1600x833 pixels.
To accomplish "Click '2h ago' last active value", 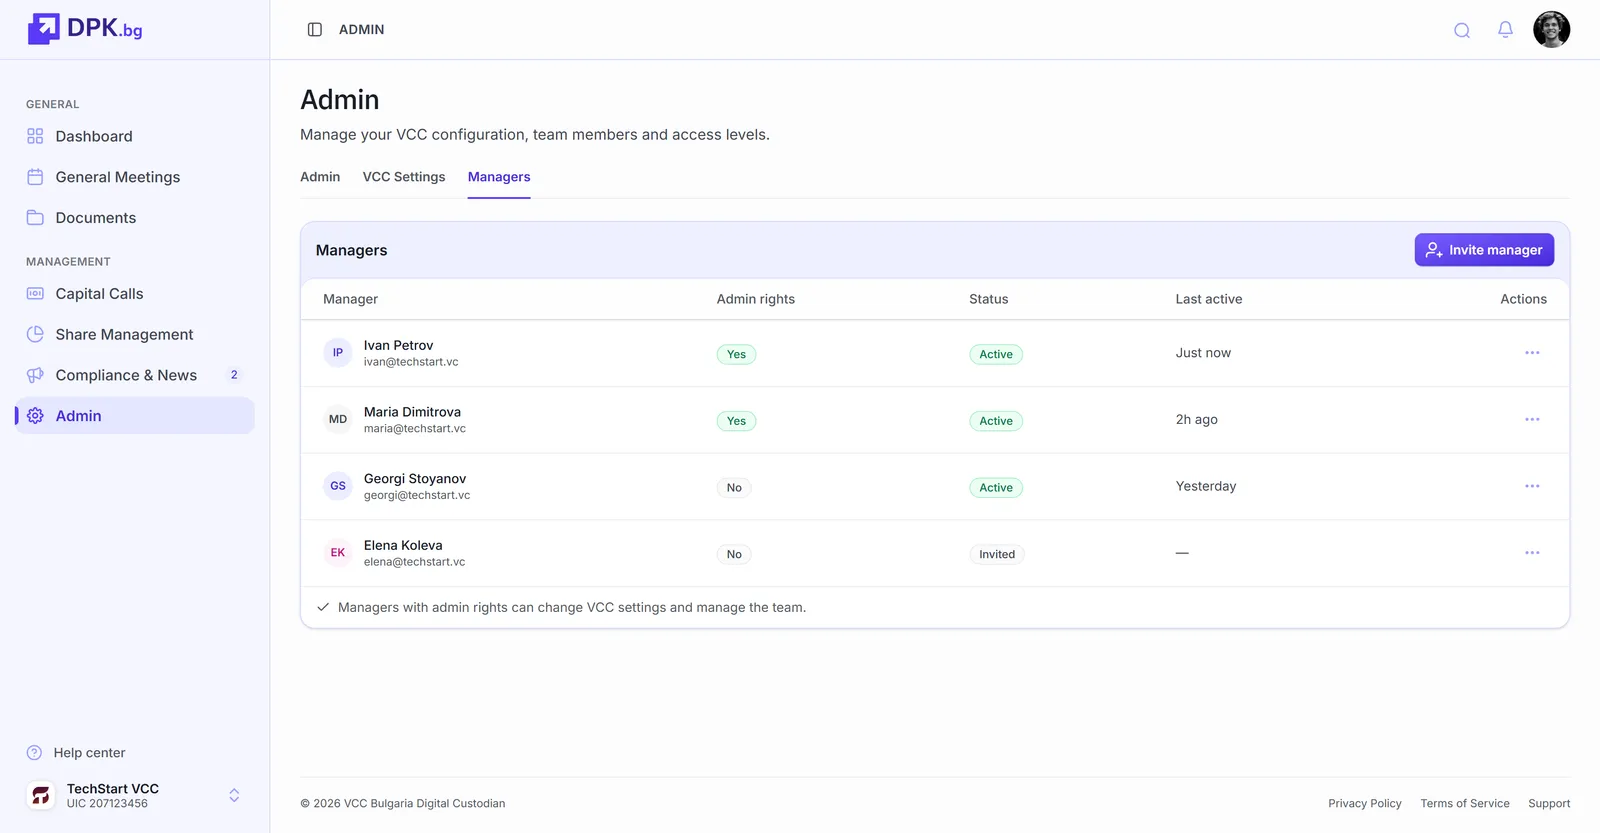I will pos(1197,420).
